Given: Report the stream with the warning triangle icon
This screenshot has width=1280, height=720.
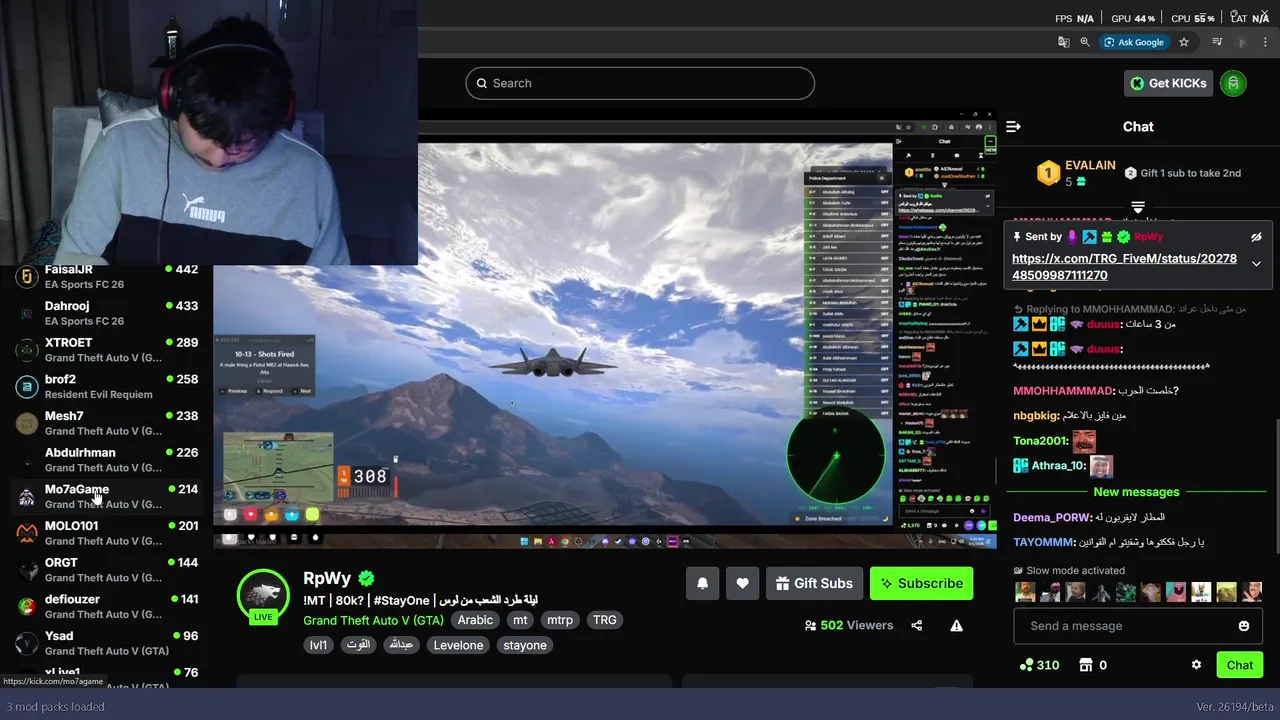Looking at the screenshot, I should tap(956, 626).
